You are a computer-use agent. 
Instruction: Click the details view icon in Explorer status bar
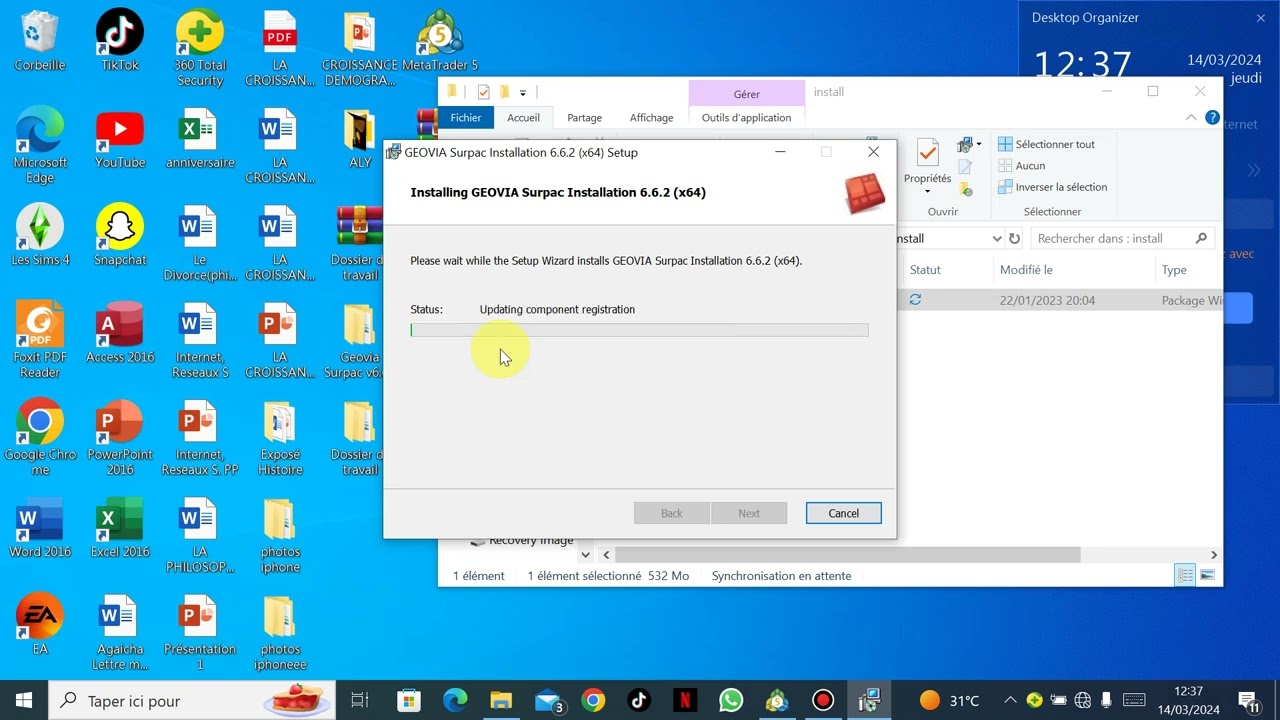click(1185, 575)
